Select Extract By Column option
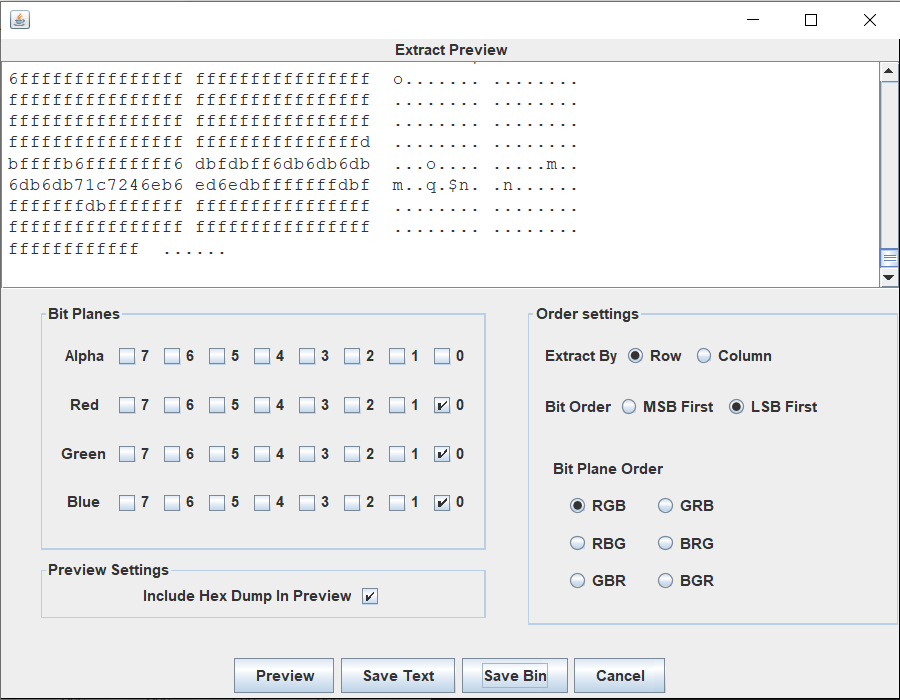 tap(704, 356)
